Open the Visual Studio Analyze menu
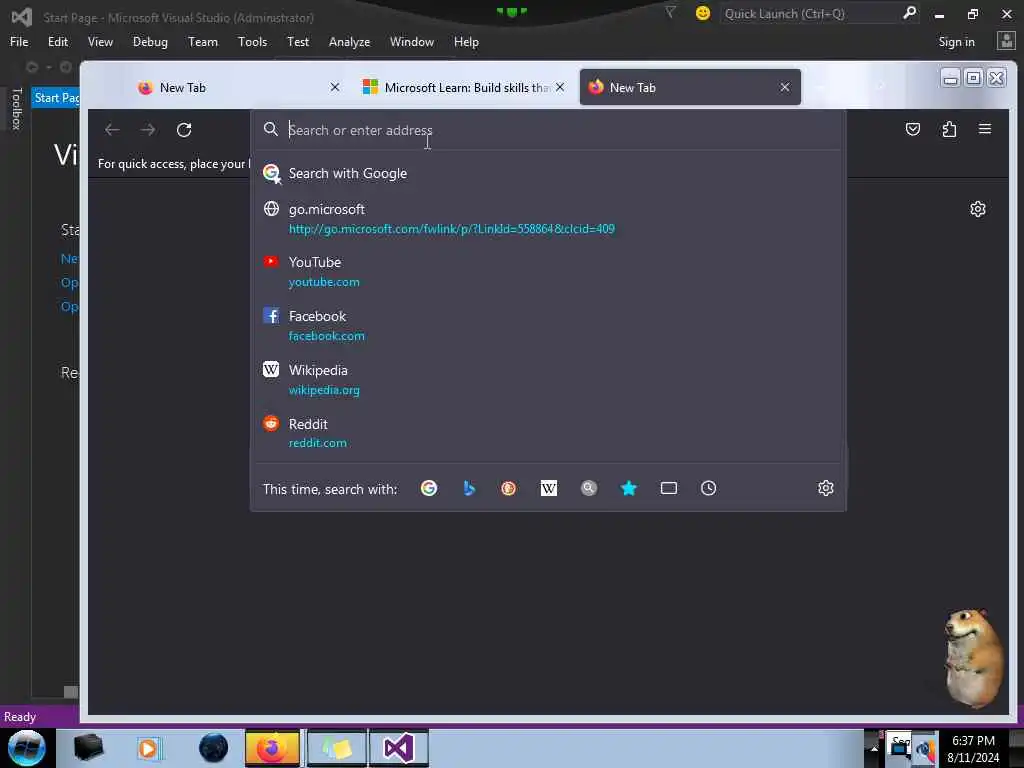This screenshot has width=1024, height=768. coord(349,42)
